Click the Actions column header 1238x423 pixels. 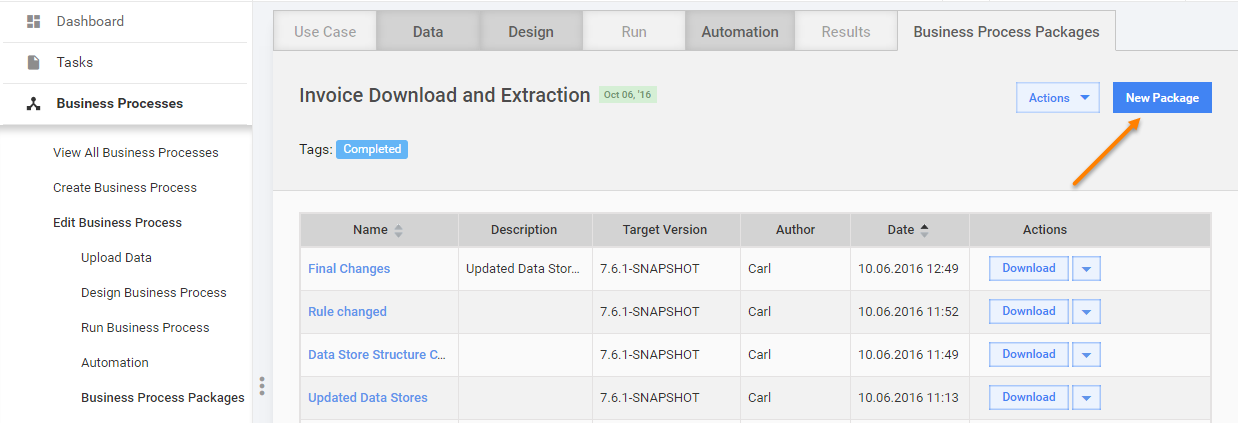click(x=1045, y=230)
